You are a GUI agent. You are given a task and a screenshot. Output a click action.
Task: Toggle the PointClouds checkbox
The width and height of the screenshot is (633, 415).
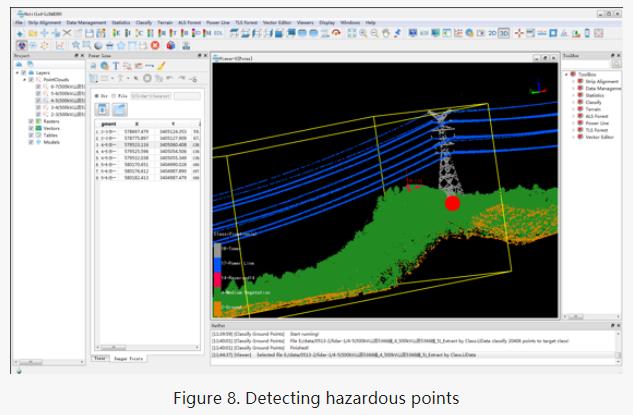click(31, 80)
